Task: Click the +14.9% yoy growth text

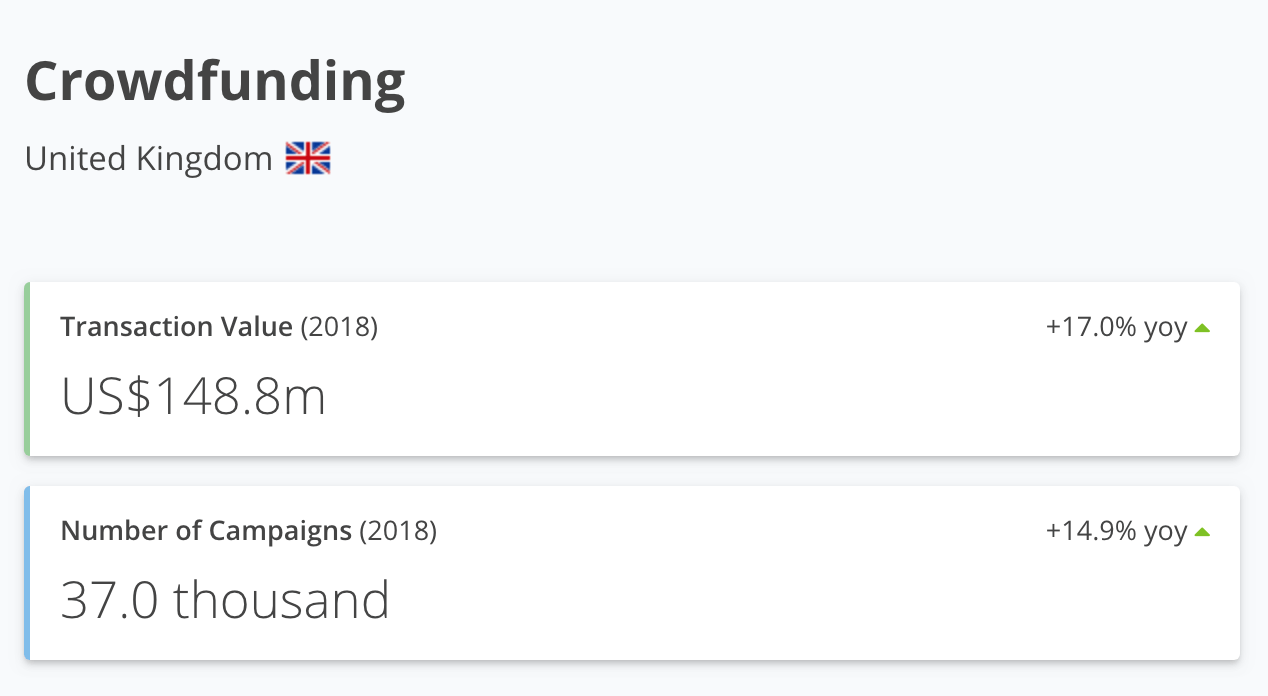Action: point(1116,531)
